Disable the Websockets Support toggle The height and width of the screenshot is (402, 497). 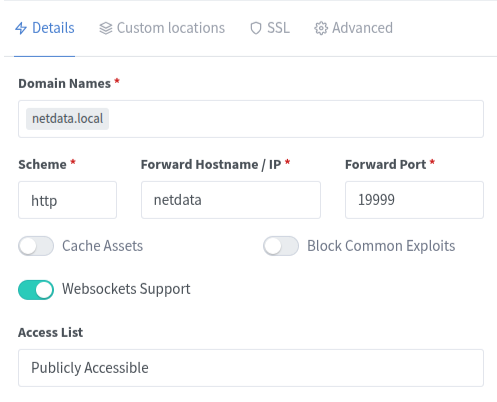coord(36,290)
